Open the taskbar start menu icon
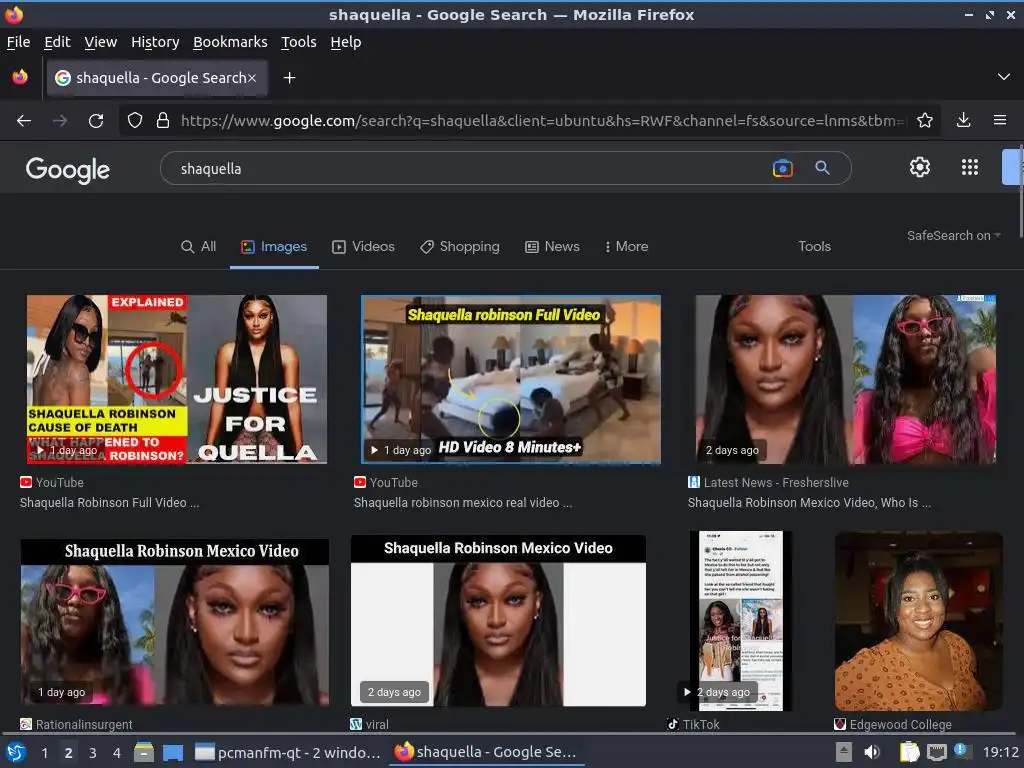 [16, 752]
